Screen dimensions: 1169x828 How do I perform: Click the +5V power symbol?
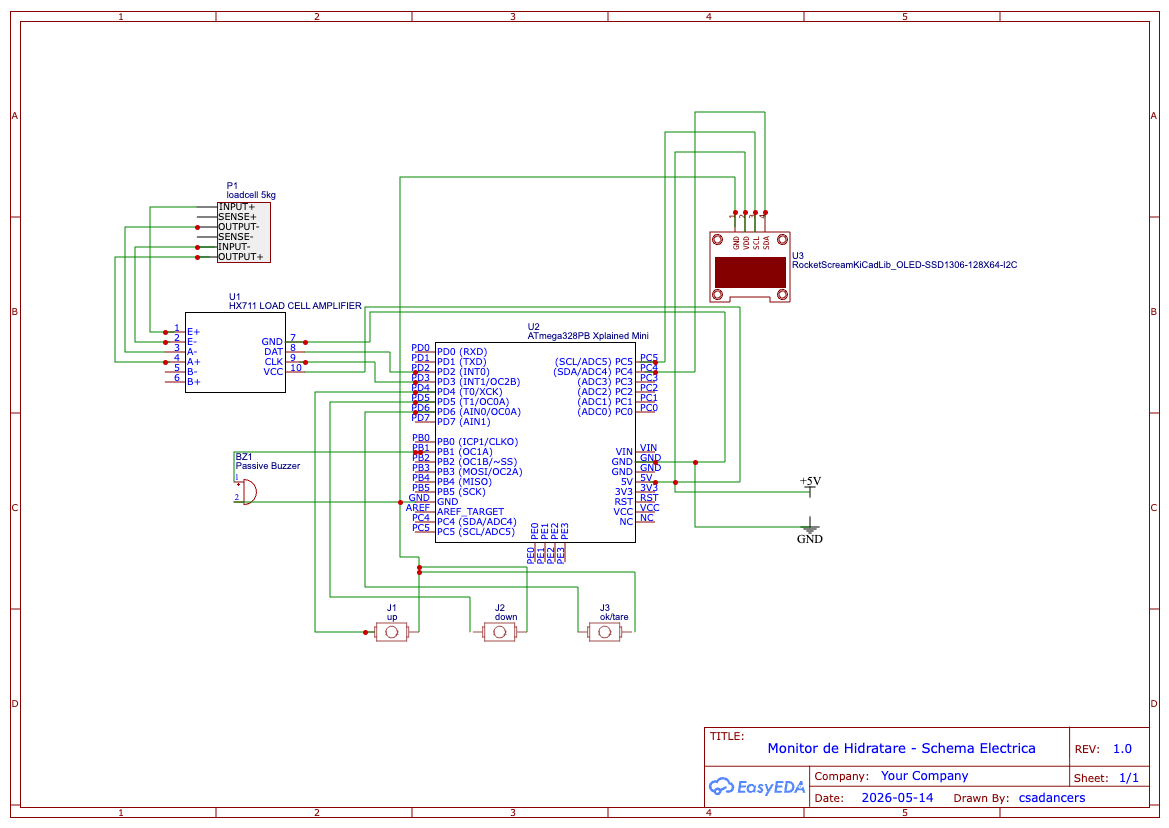810,486
